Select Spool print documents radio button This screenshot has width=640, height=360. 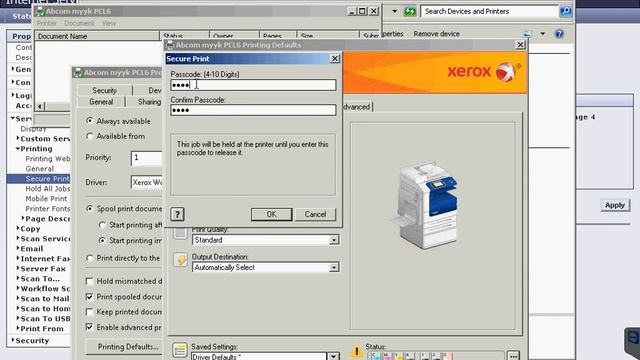point(89,209)
